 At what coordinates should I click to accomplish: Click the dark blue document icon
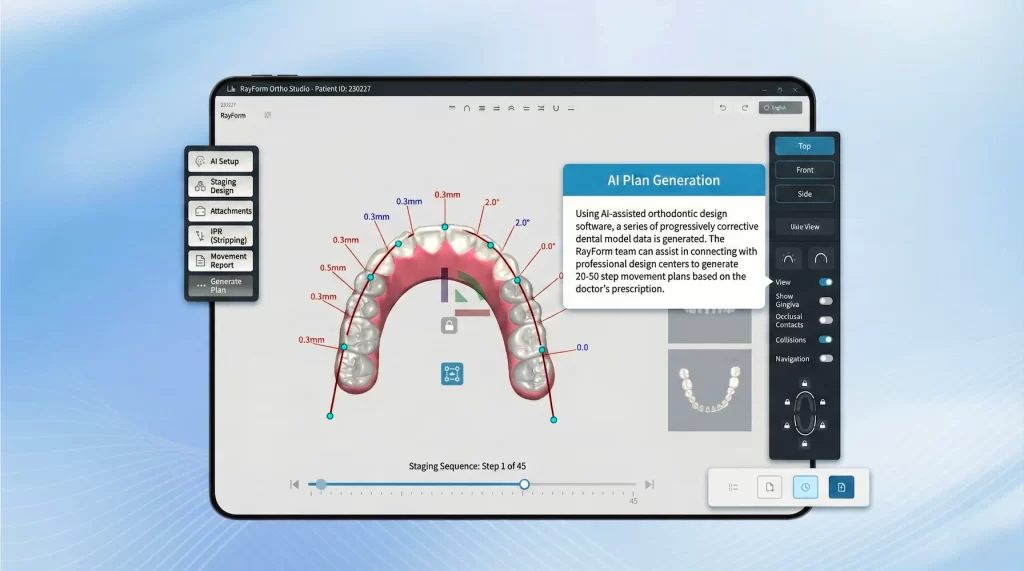(x=841, y=487)
